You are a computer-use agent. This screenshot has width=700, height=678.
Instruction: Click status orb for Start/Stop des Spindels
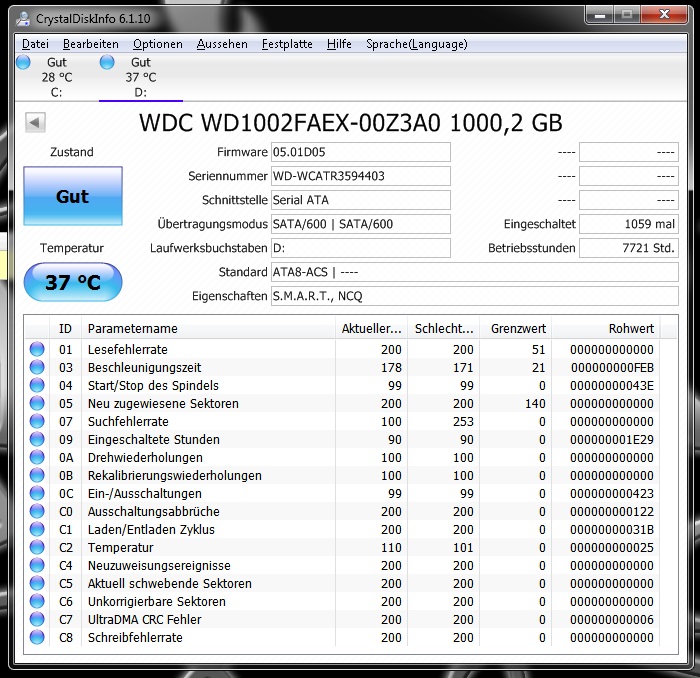click(x=37, y=385)
